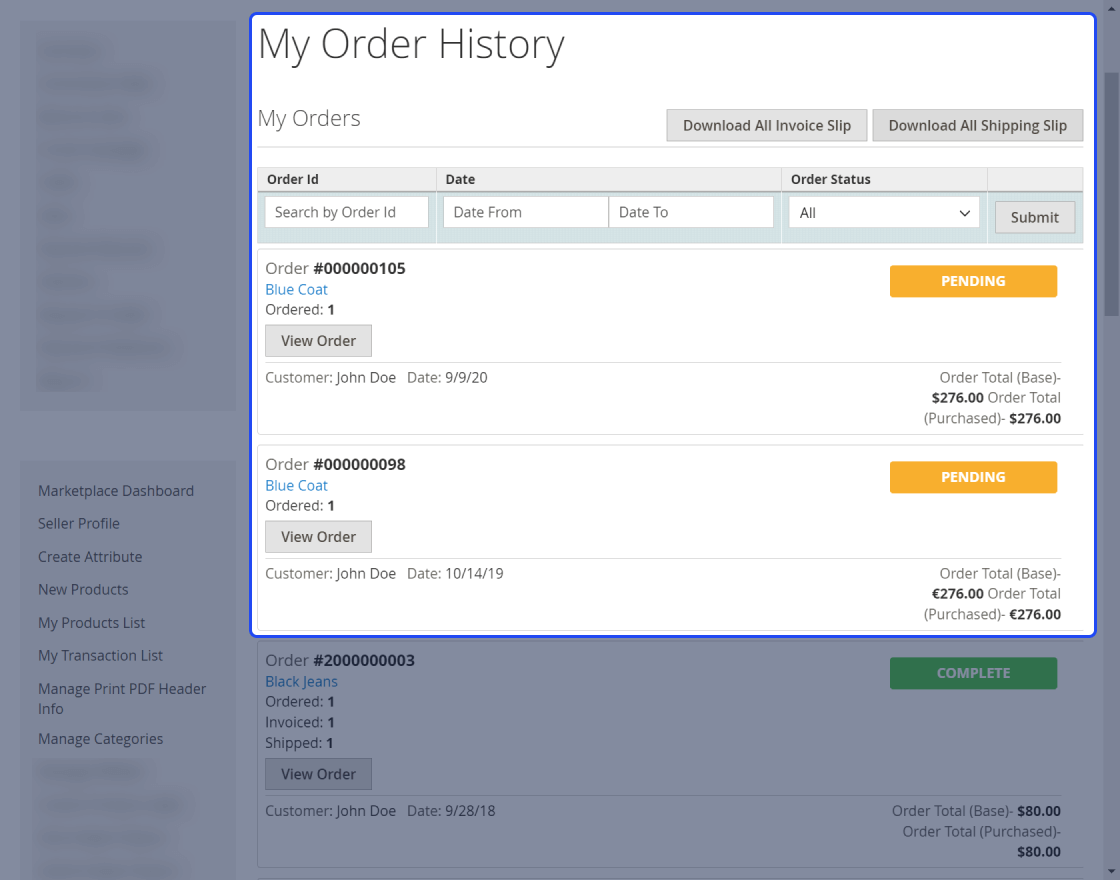This screenshot has height=880, width=1120.
Task: Select the Date From field
Action: [x=526, y=212]
